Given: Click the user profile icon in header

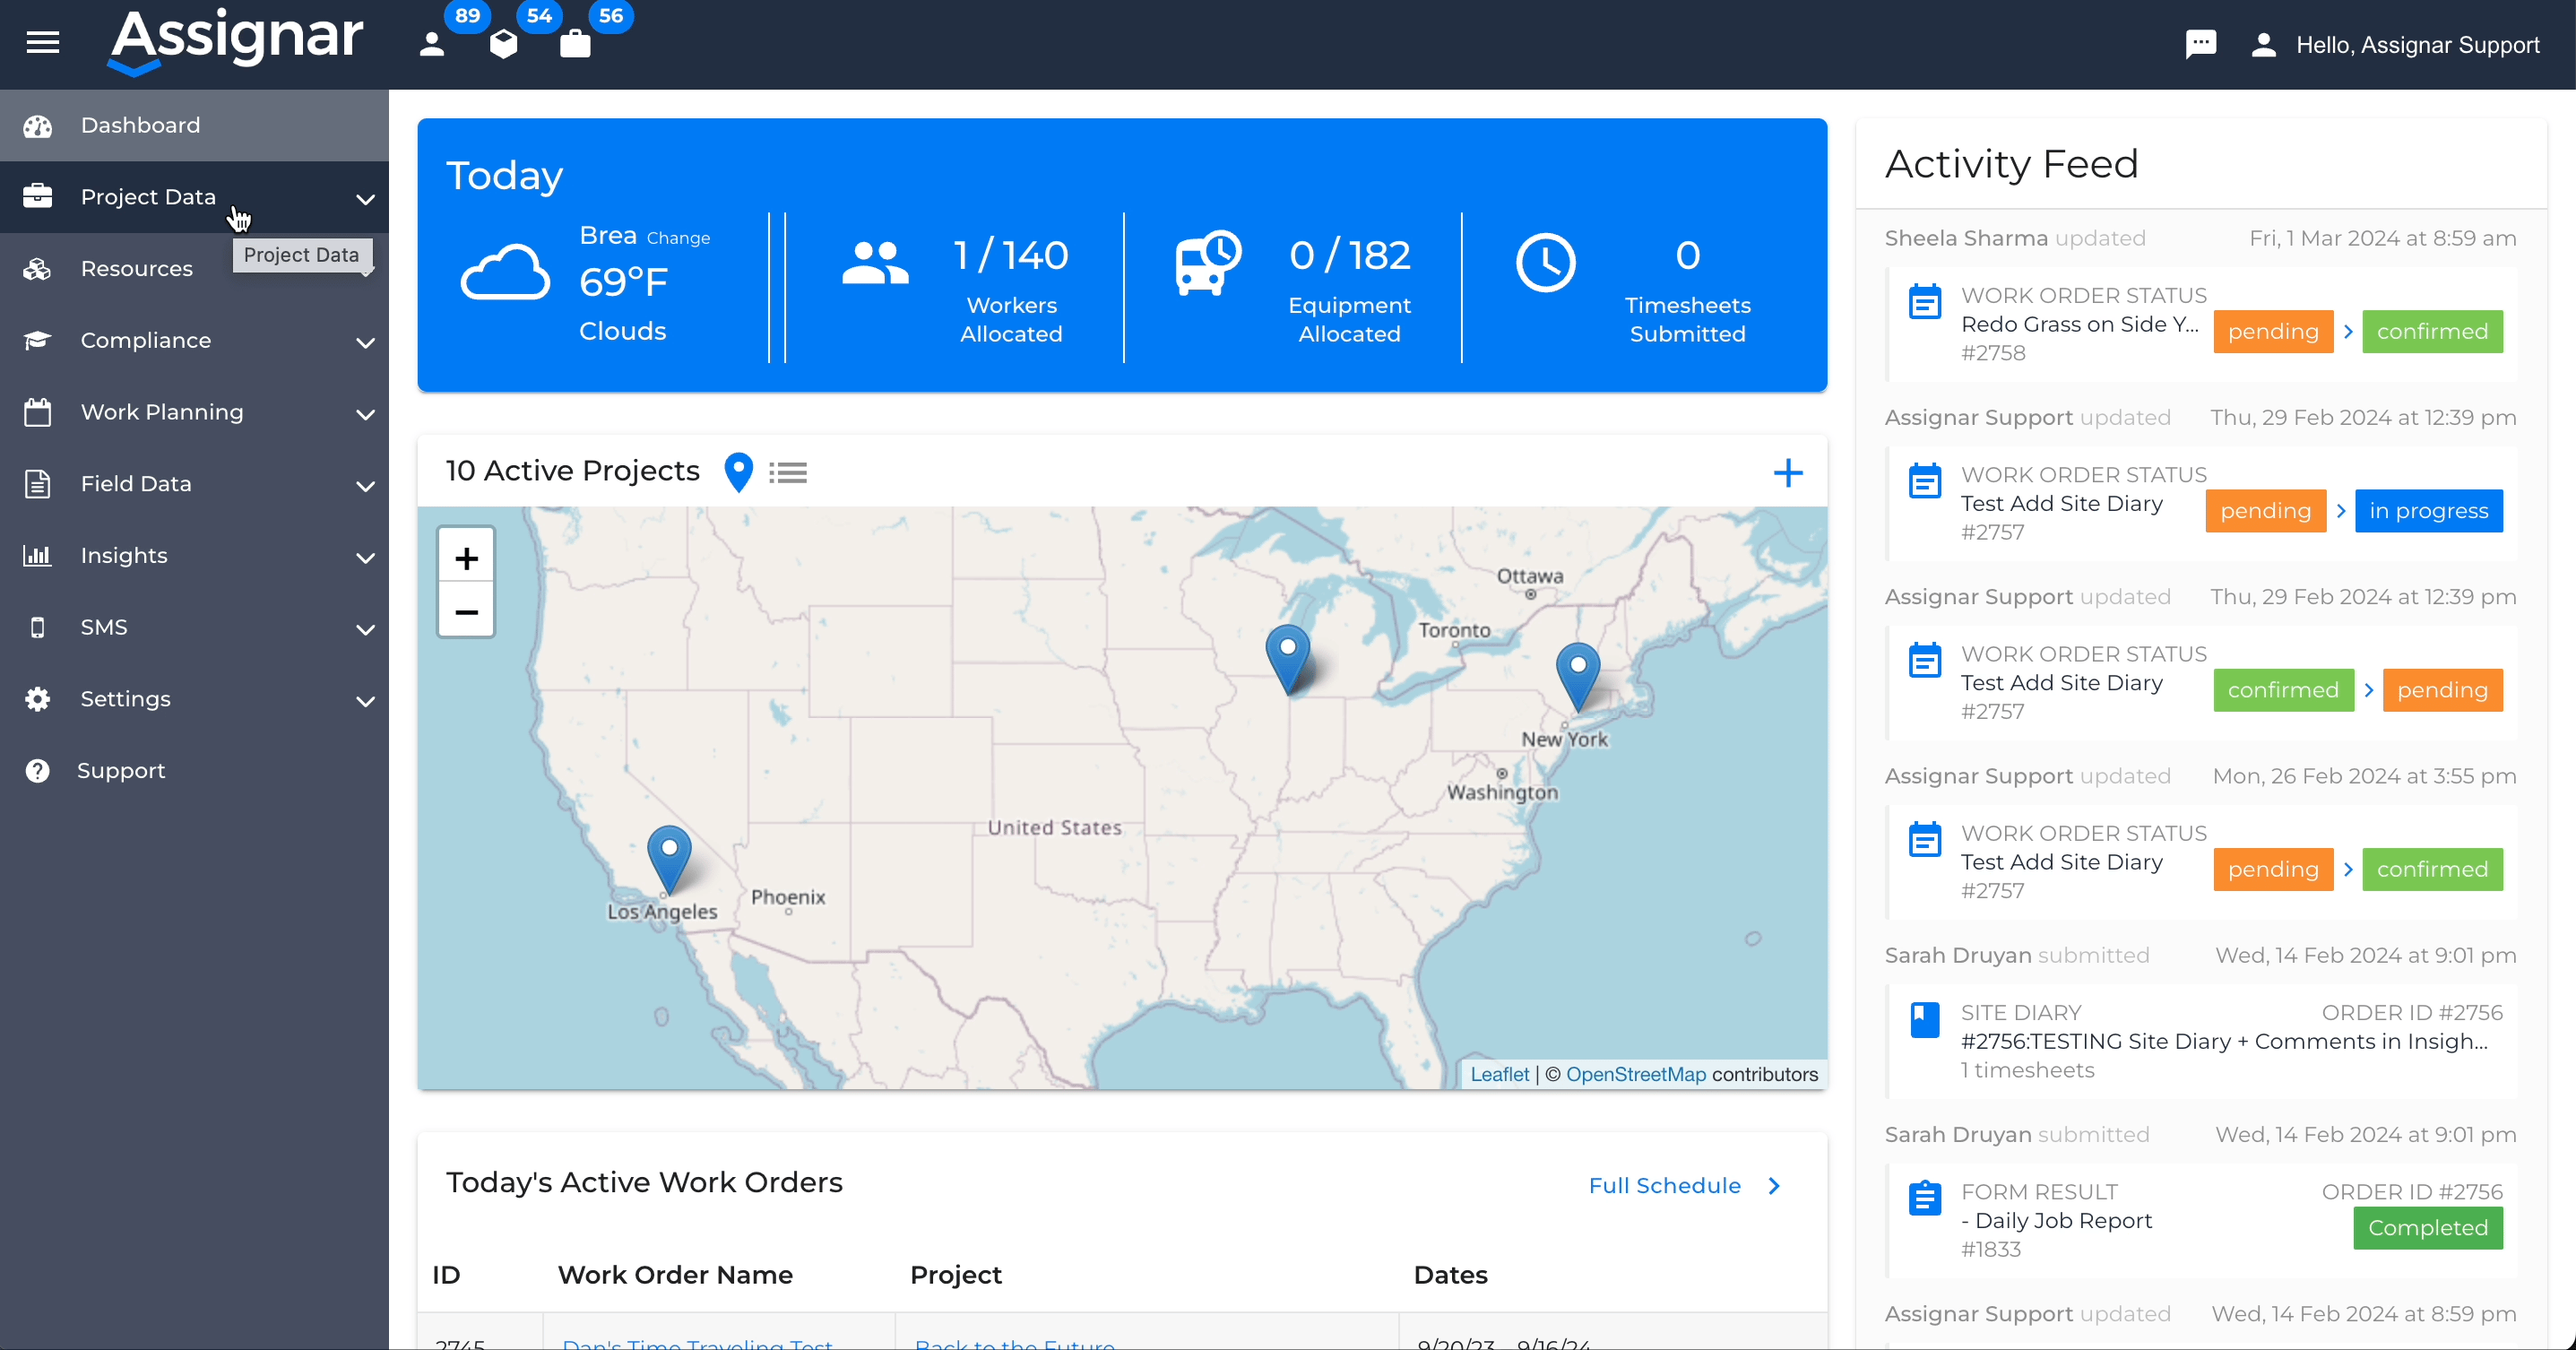Looking at the screenshot, I should point(2264,45).
